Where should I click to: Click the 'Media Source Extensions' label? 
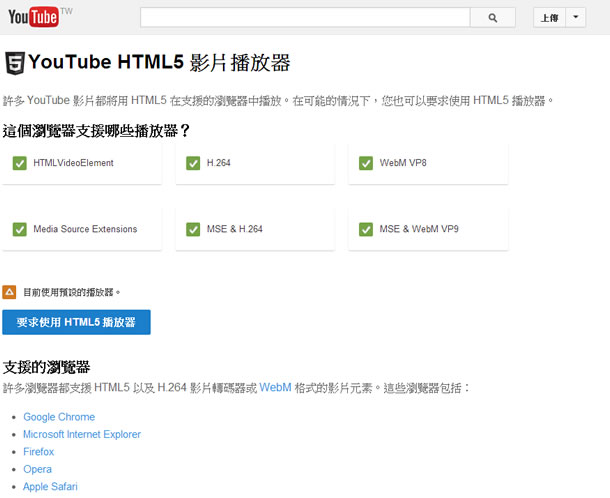coord(85,229)
